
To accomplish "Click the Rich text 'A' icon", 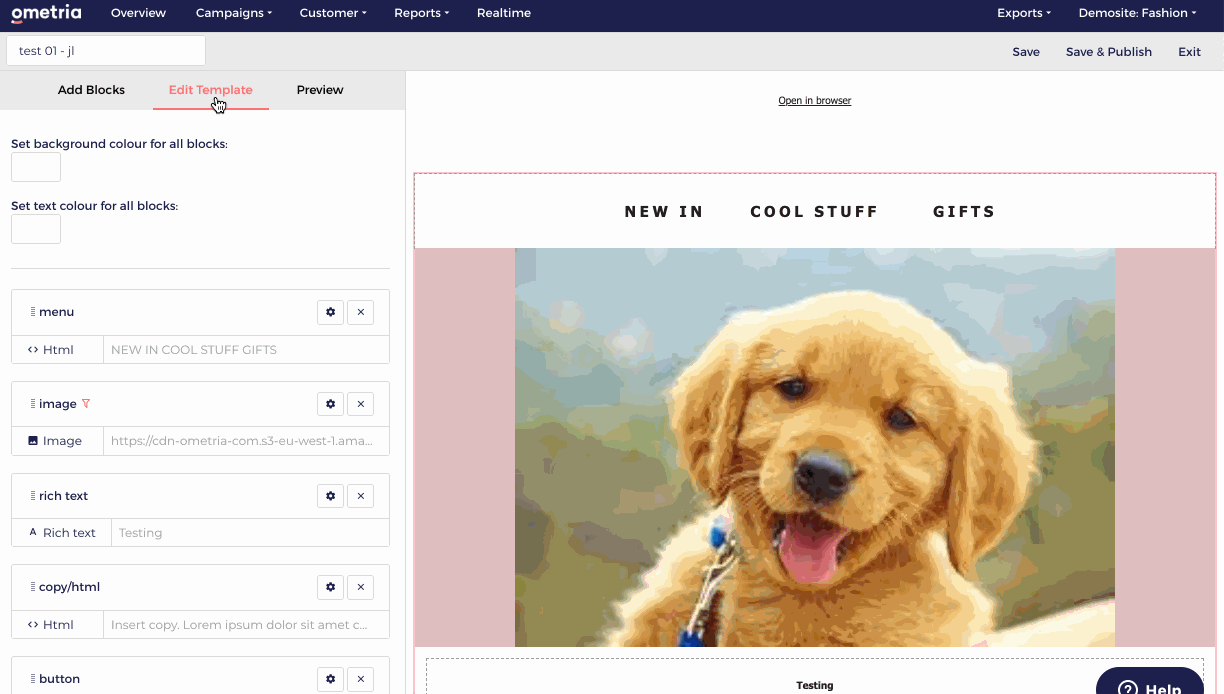I will tap(33, 533).
